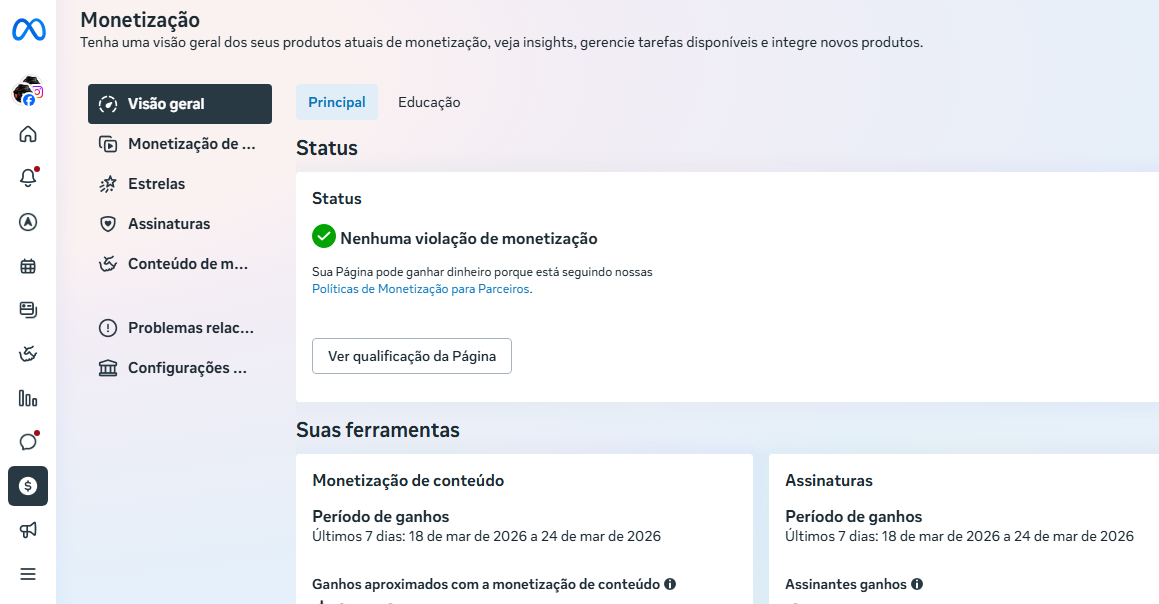
Task: Open the Insights bar chart icon
Action: tap(28, 398)
